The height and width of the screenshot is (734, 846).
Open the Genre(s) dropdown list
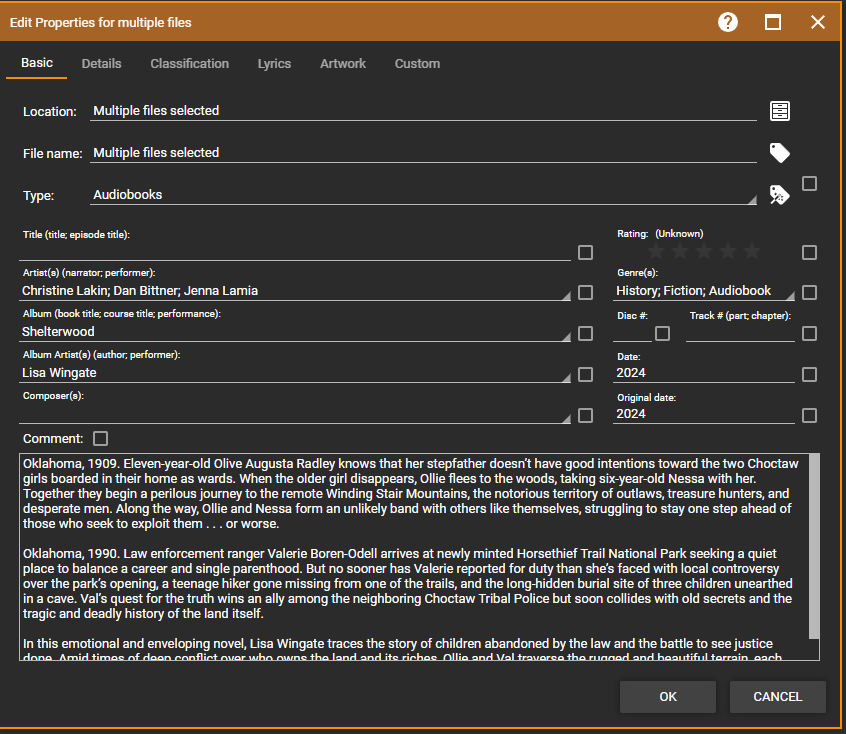789,295
